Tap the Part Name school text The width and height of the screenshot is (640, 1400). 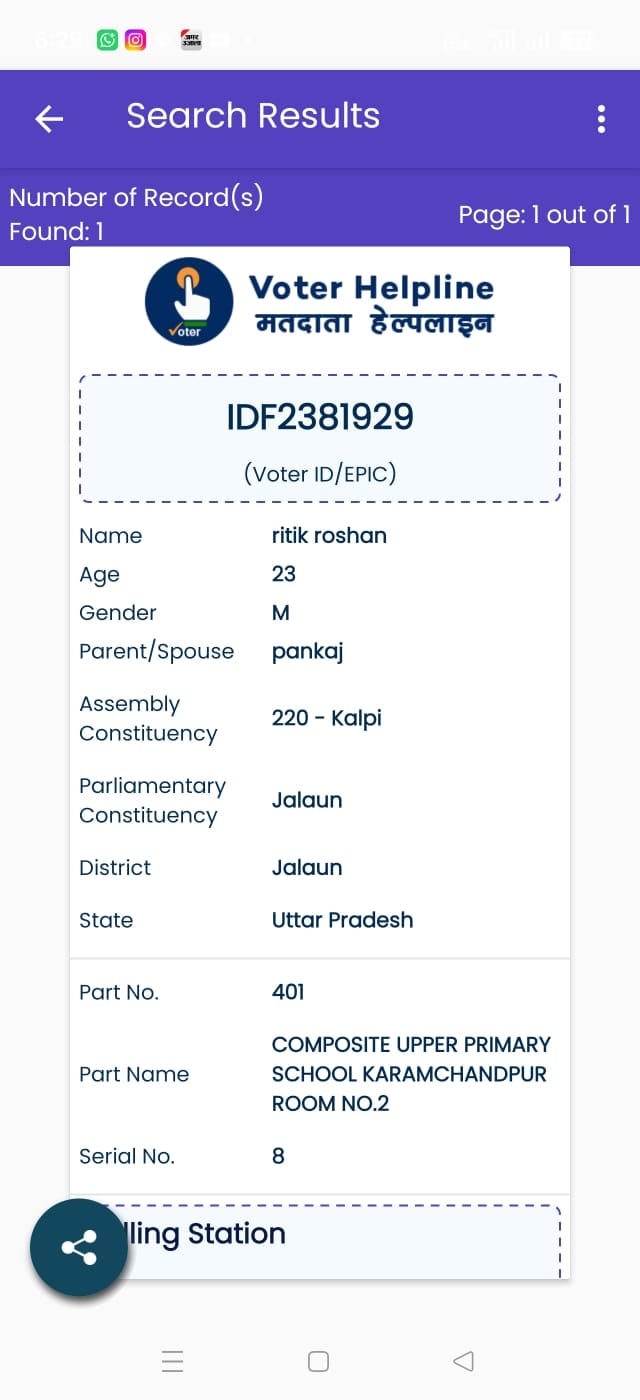411,1074
